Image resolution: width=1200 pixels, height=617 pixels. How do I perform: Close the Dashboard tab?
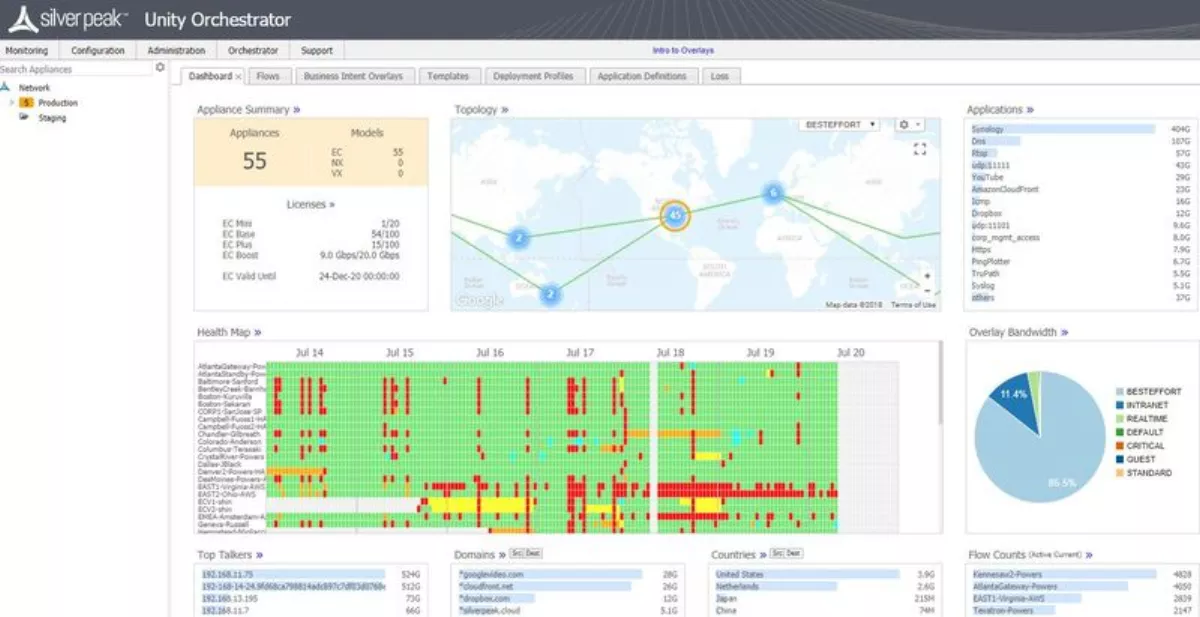tap(238, 77)
